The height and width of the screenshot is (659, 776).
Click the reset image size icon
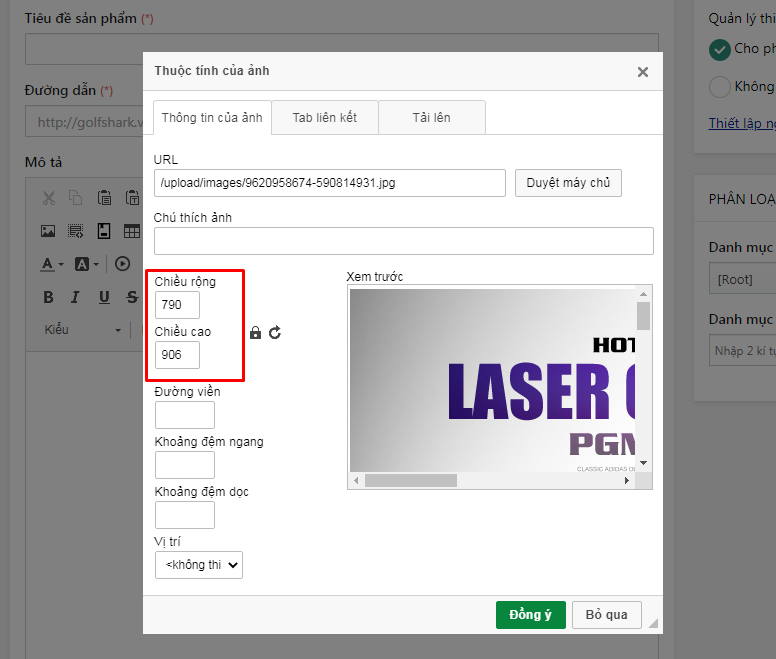coord(275,333)
